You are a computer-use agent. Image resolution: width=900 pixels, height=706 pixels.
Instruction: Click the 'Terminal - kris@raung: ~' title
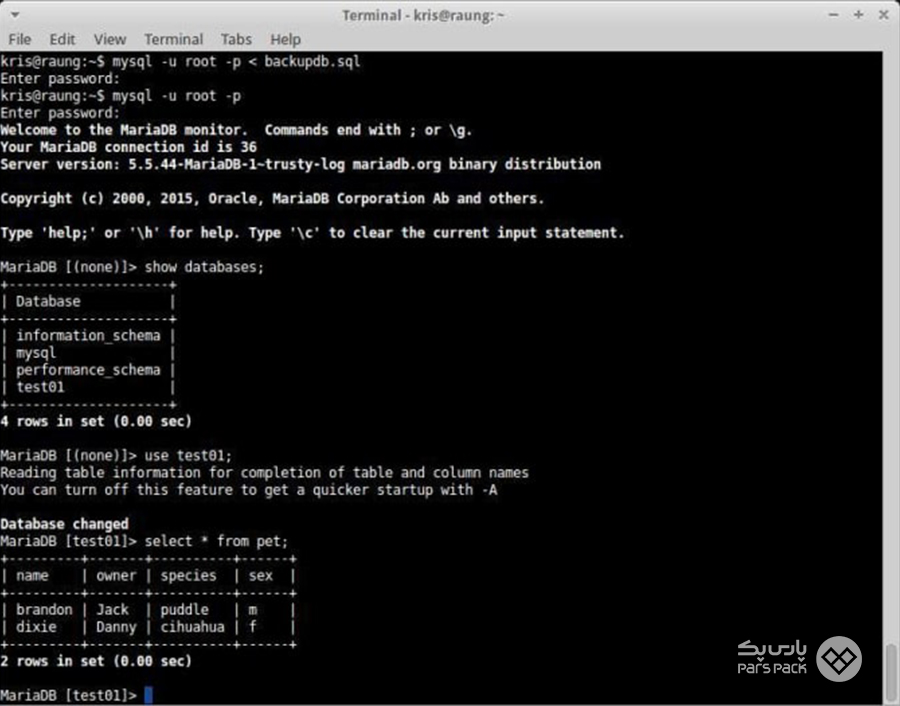pyautogui.click(x=423, y=15)
